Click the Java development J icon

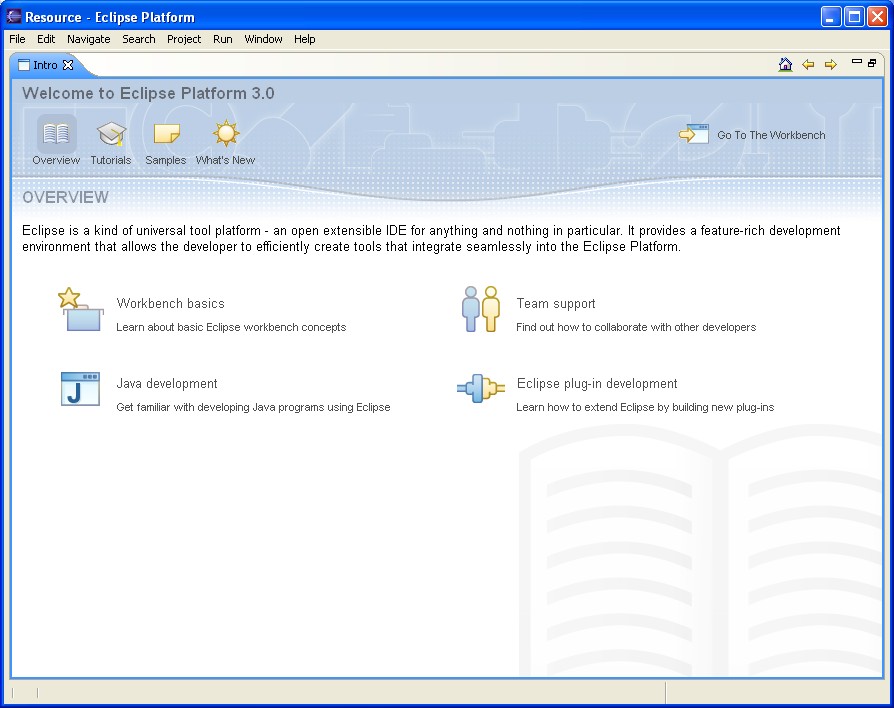(x=80, y=389)
